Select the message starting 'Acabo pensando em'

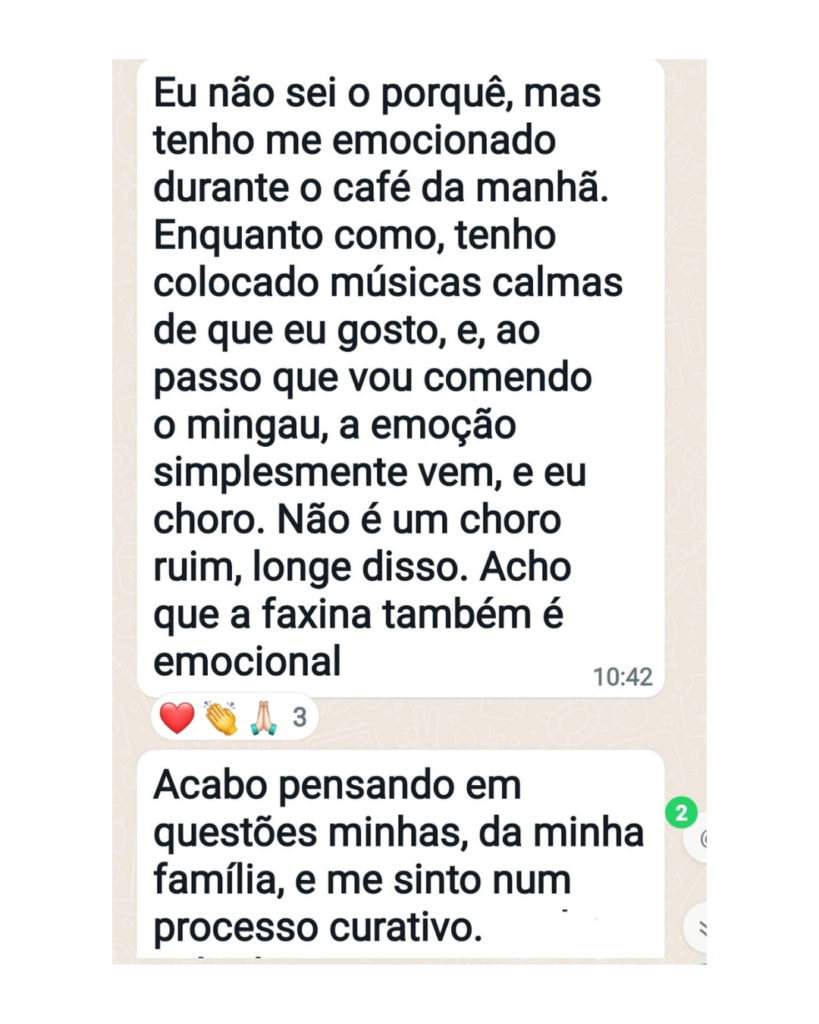[x=400, y=855]
